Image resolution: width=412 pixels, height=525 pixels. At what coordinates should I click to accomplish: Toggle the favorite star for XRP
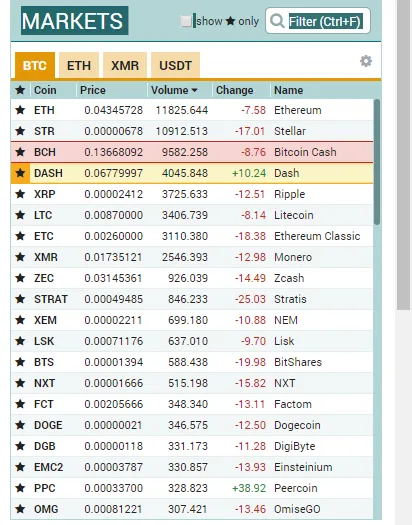click(x=20, y=194)
